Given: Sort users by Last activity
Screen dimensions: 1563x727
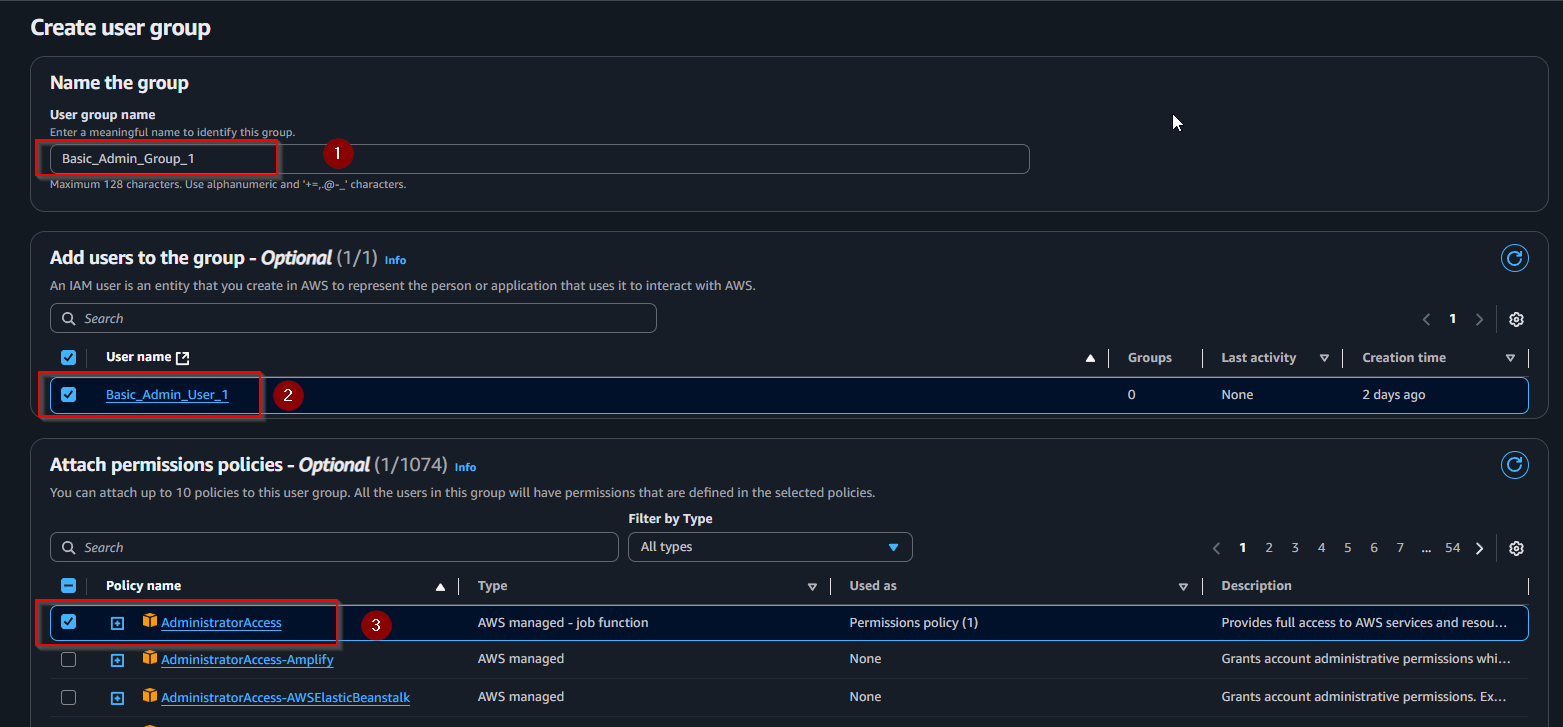Looking at the screenshot, I should (x=1324, y=358).
